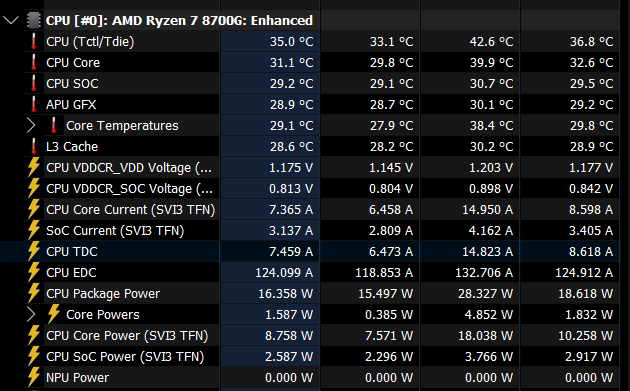Click the lightning icon for CPU SoC Power
Image resolution: width=630 pixels, height=391 pixels.
pyautogui.click(x=34, y=356)
